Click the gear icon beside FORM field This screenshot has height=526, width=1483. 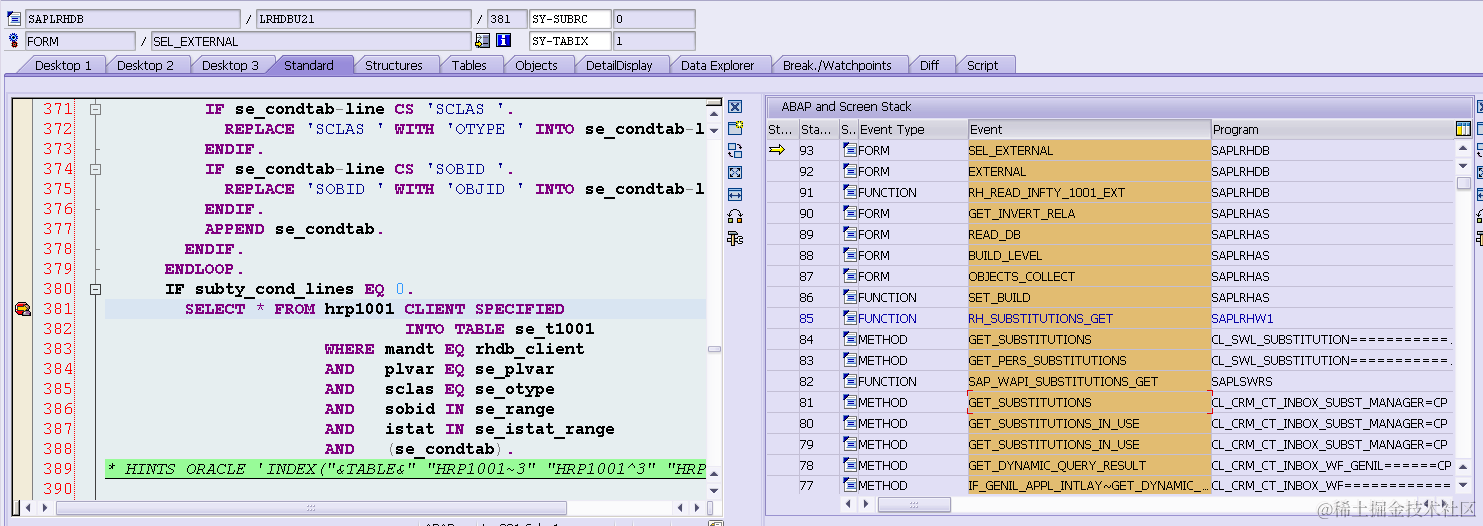coord(14,41)
